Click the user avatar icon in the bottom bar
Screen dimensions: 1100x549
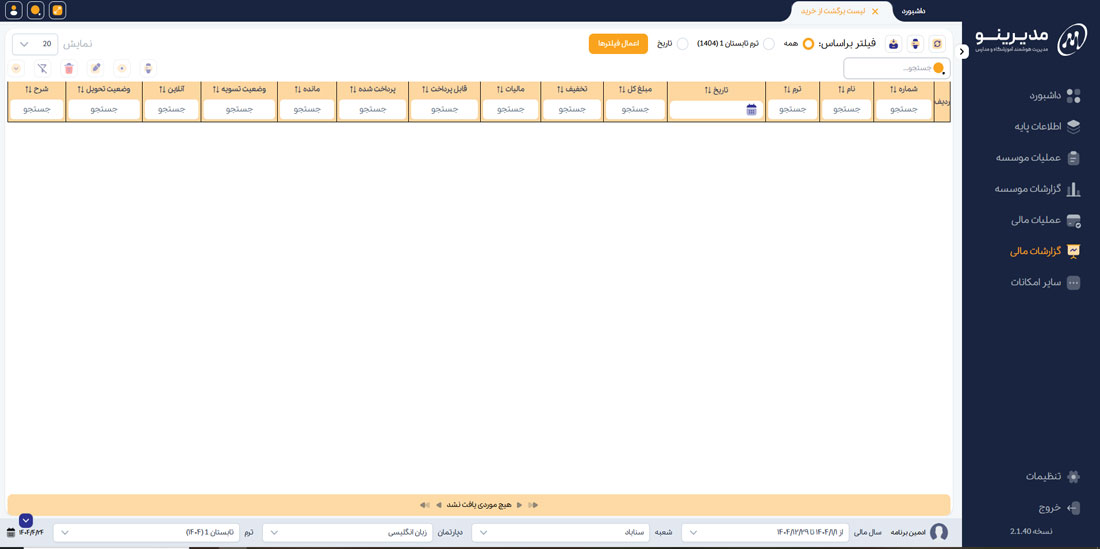click(x=938, y=532)
